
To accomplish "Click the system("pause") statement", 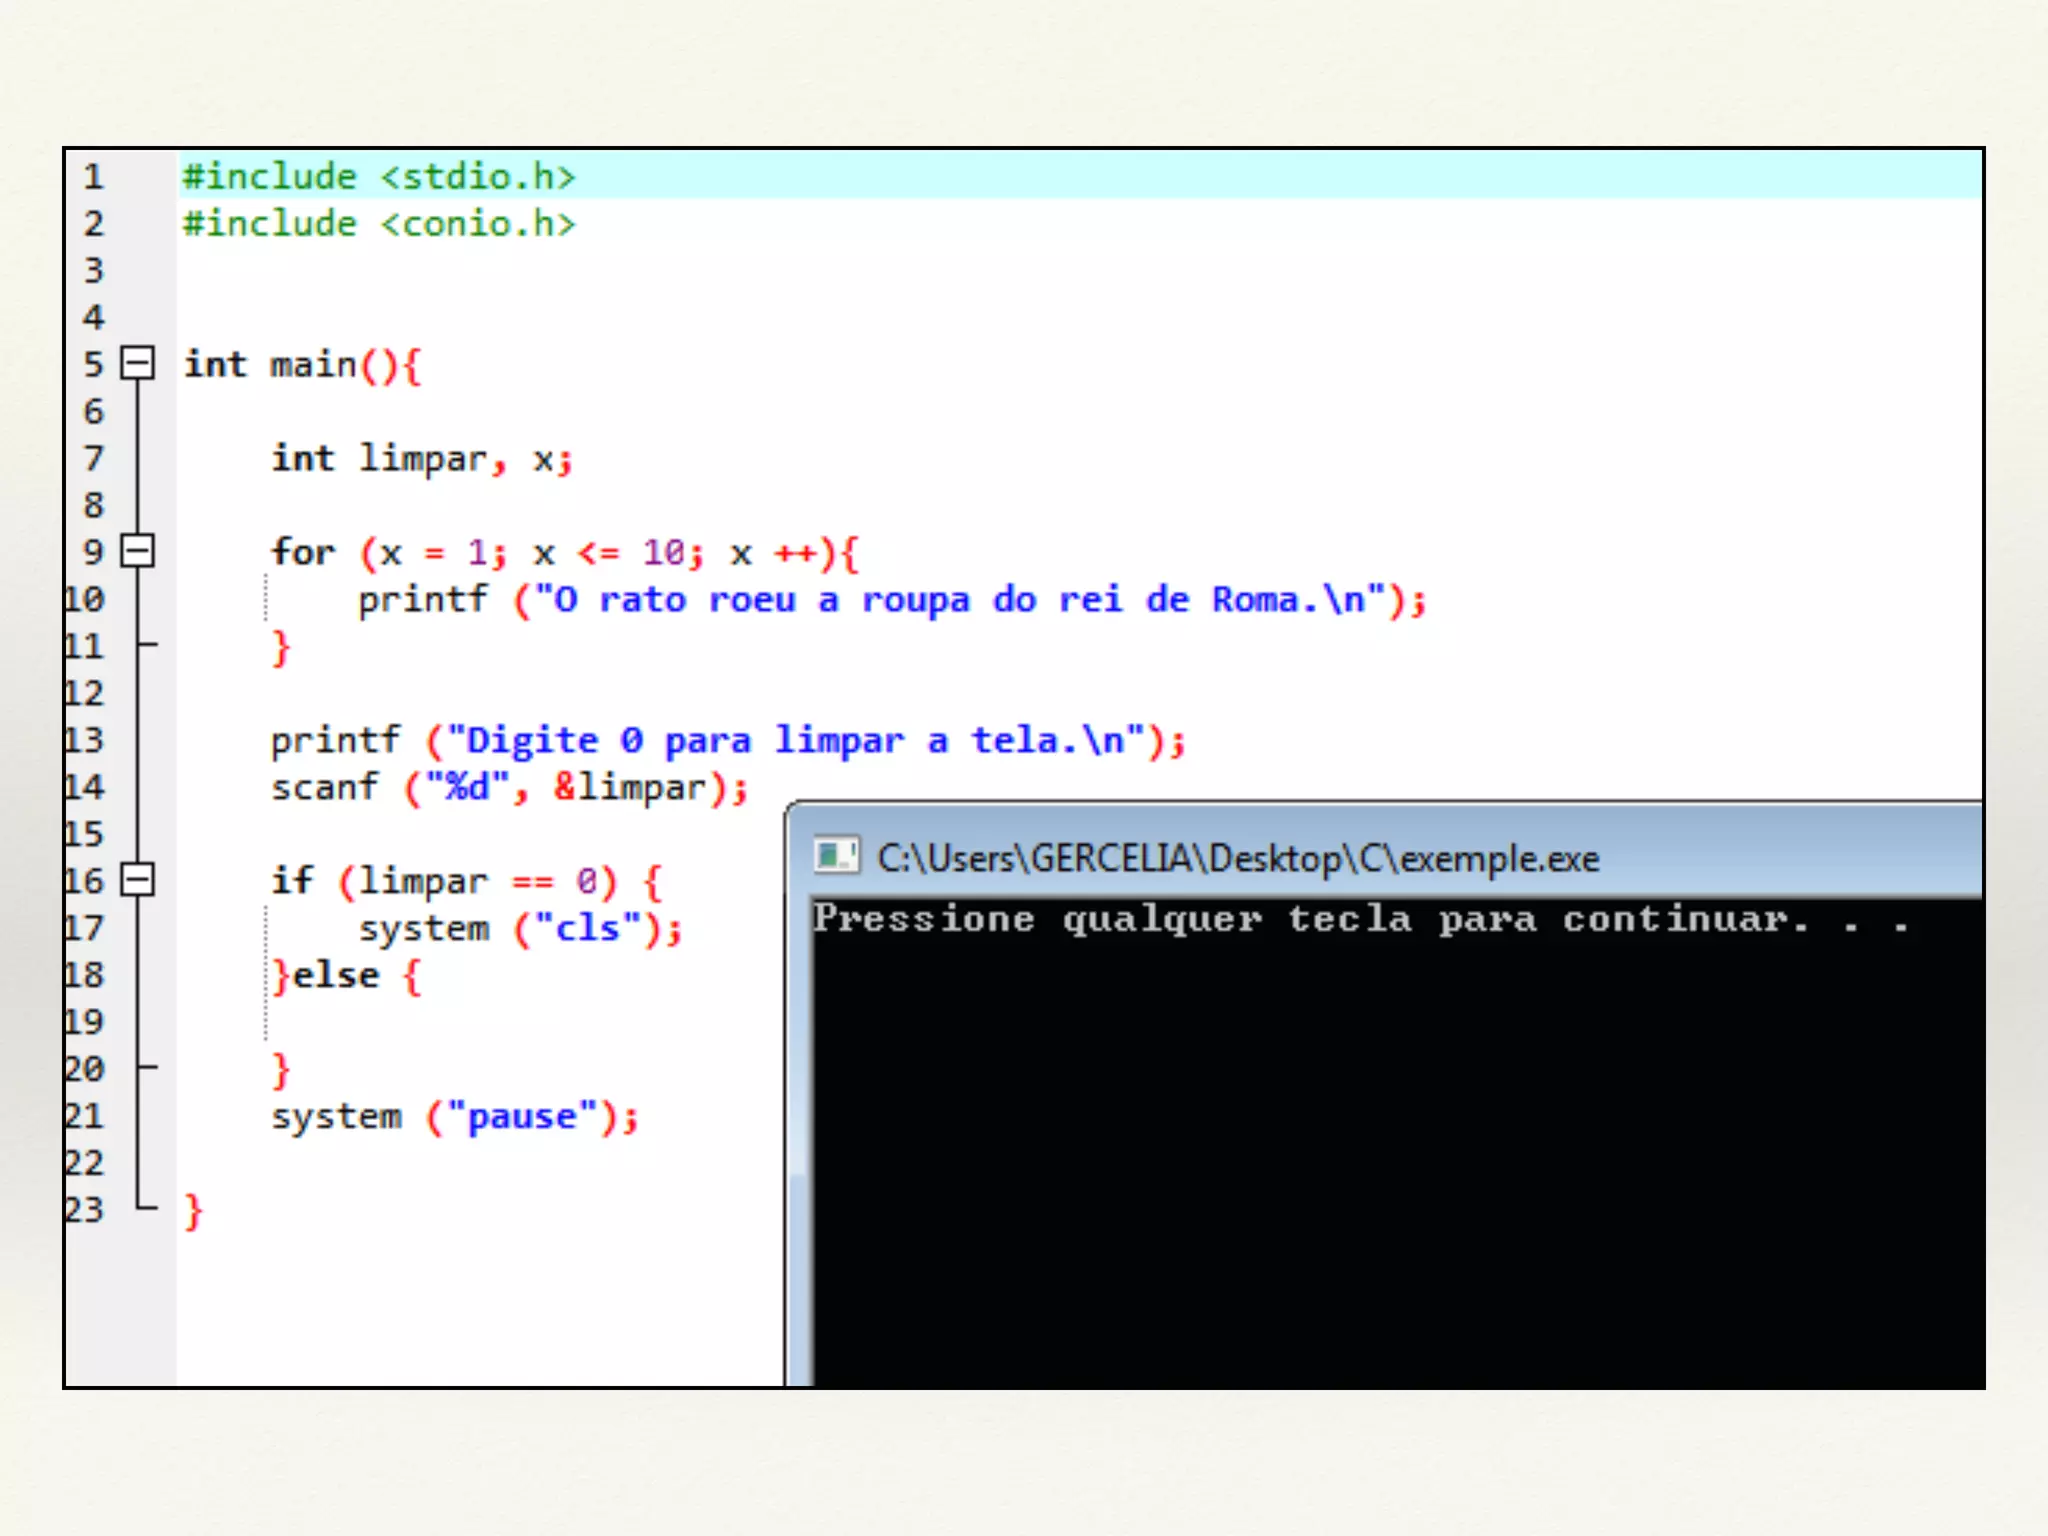I will coord(454,1116).
